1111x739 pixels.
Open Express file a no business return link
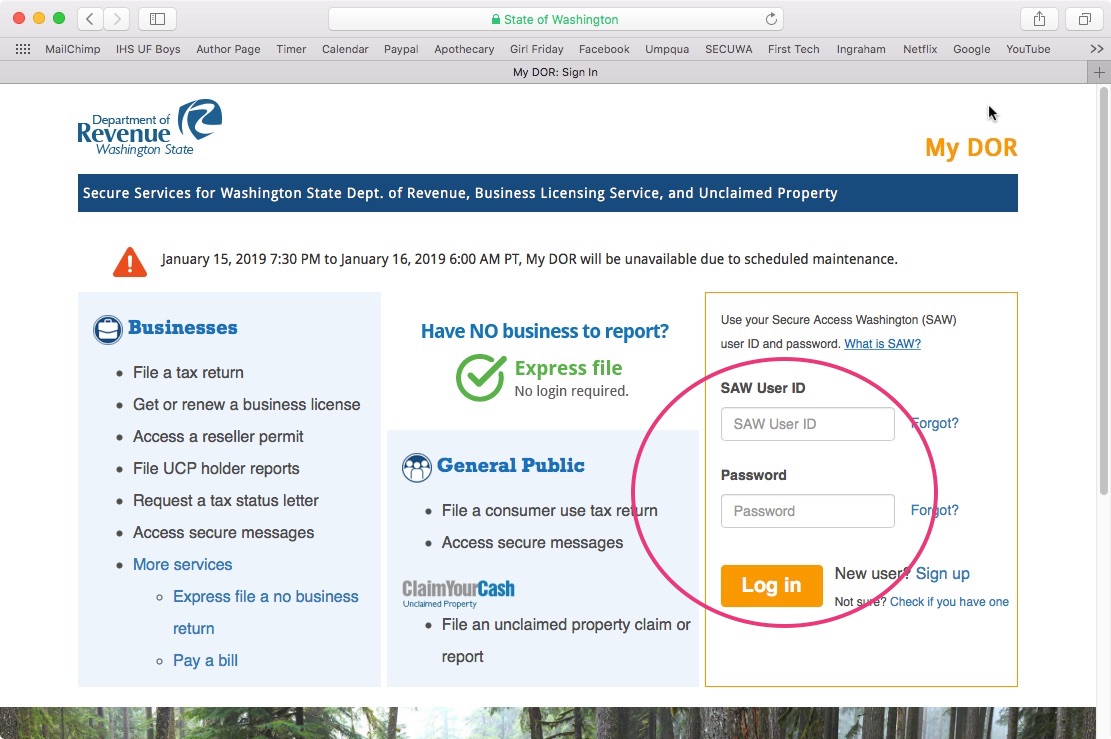click(x=266, y=612)
